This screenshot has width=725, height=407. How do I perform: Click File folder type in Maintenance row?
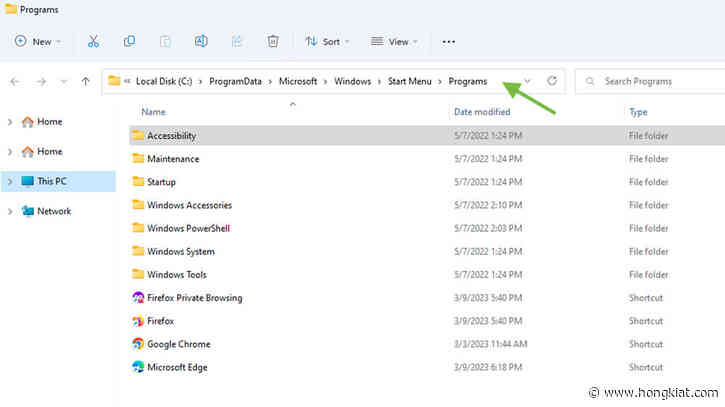point(649,159)
